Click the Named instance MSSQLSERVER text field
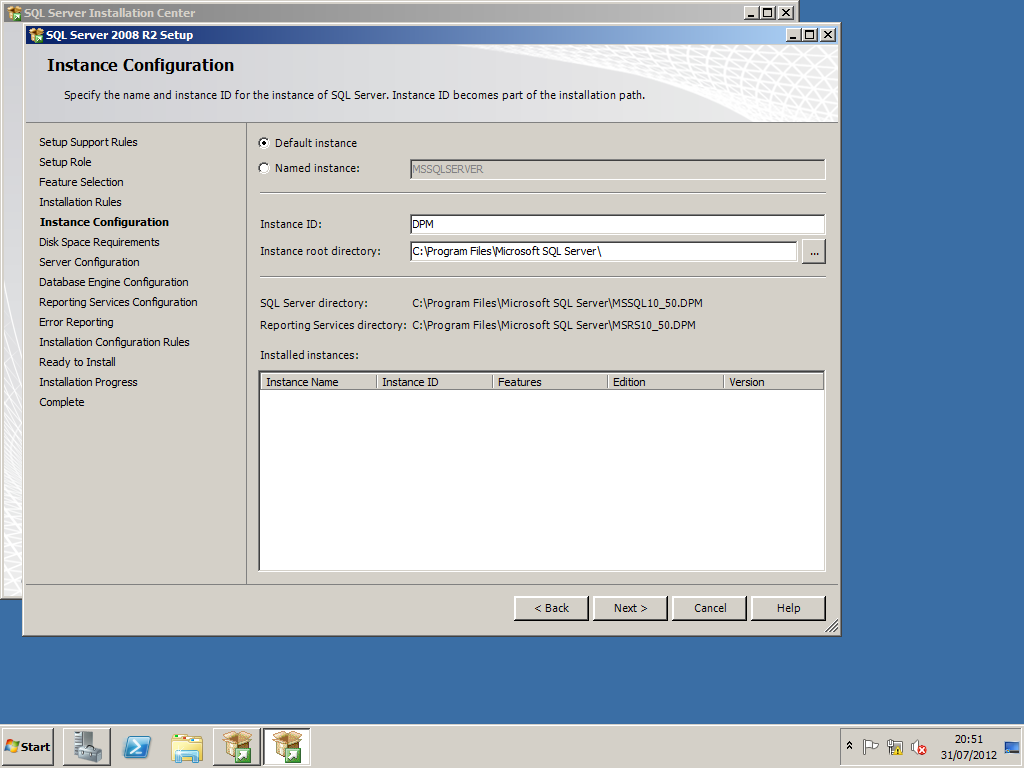 617,169
